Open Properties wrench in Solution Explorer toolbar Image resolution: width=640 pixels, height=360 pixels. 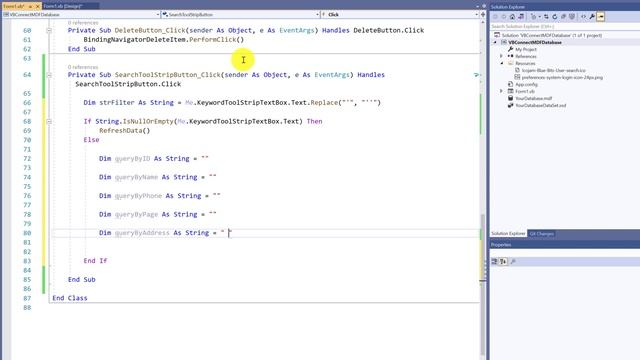pyautogui.click(x=592, y=17)
